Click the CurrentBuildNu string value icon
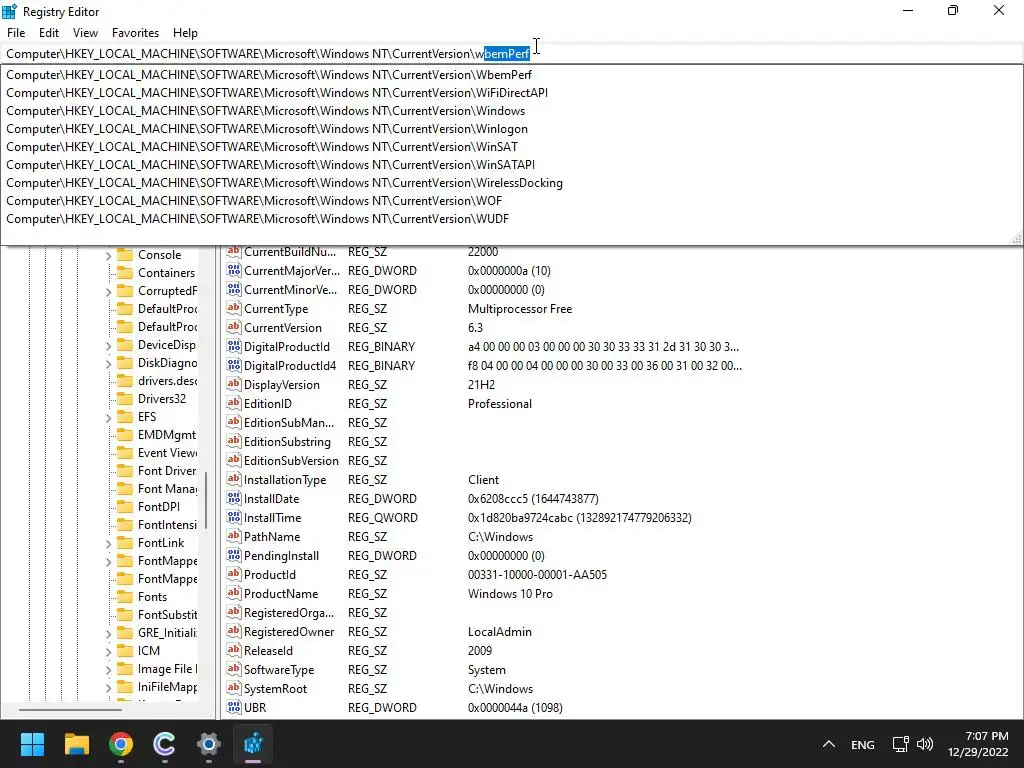 [233, 251]
